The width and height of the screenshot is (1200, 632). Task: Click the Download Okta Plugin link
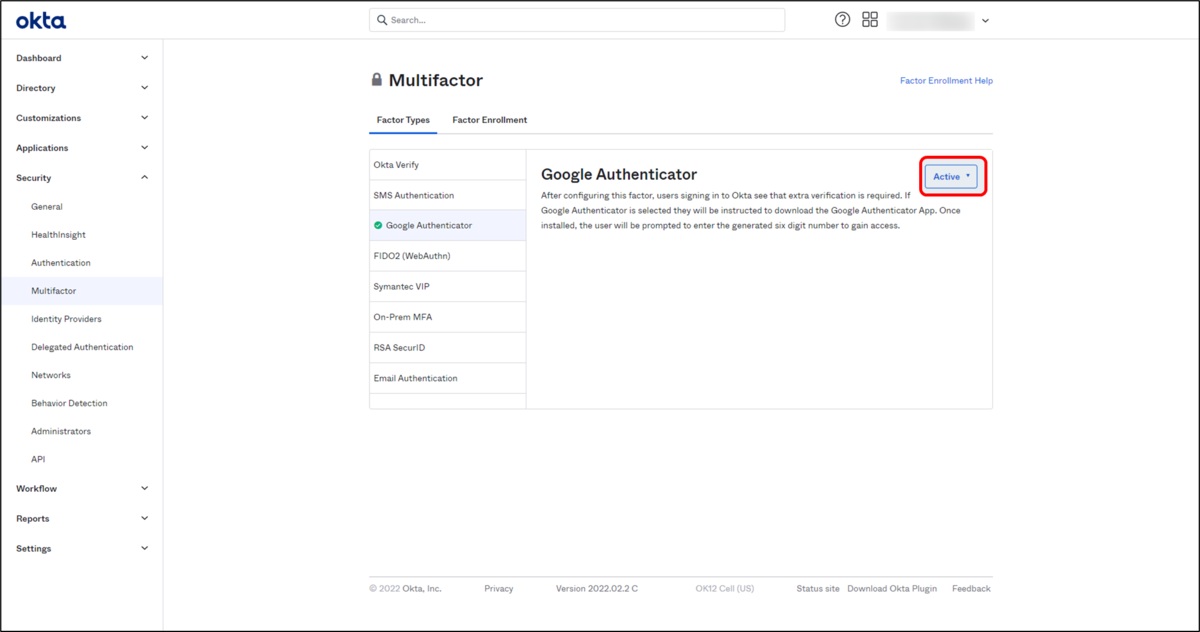892,589
